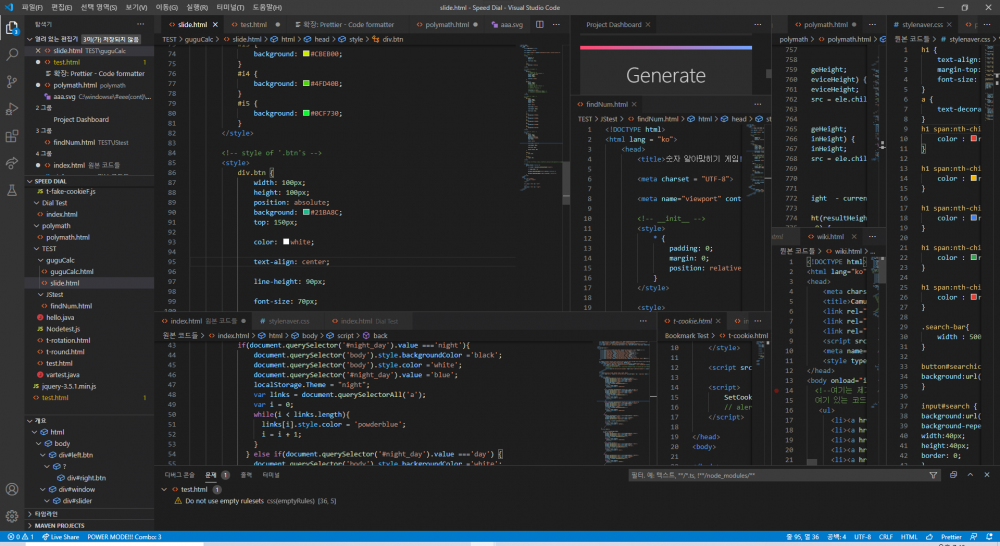
Task: Close the bottom panel with the X icon
Action: click(x=987, y=475)
